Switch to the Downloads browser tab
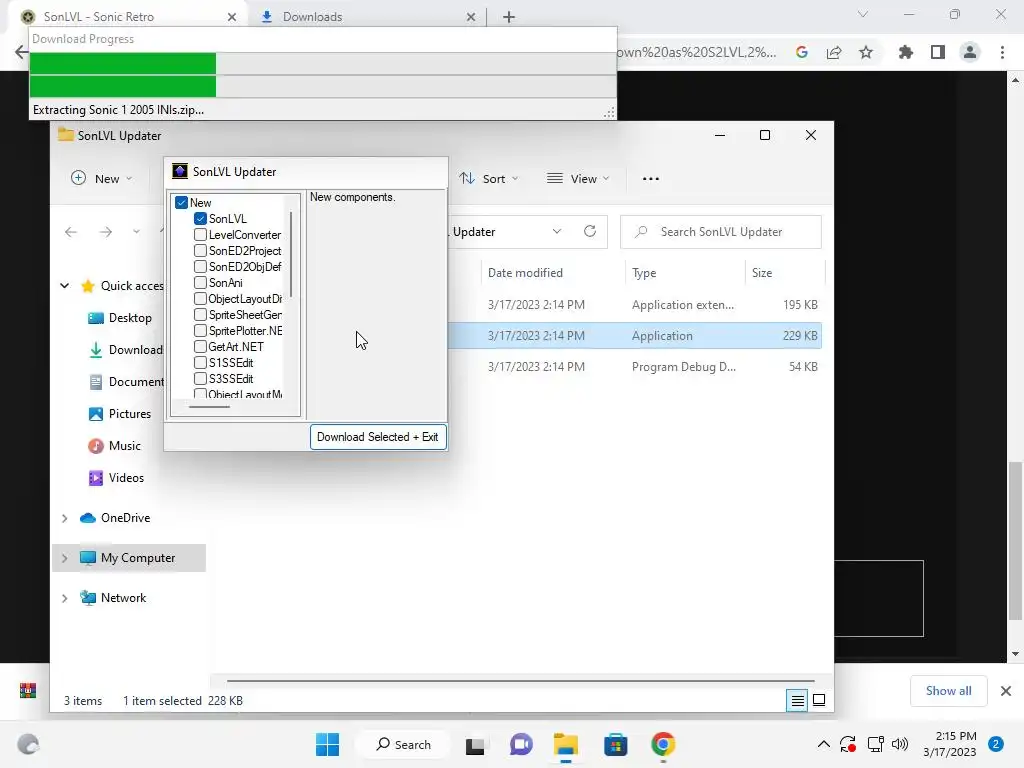This screenshot has width=1024, height=768. pyautogui.click(x=366, y=17)
